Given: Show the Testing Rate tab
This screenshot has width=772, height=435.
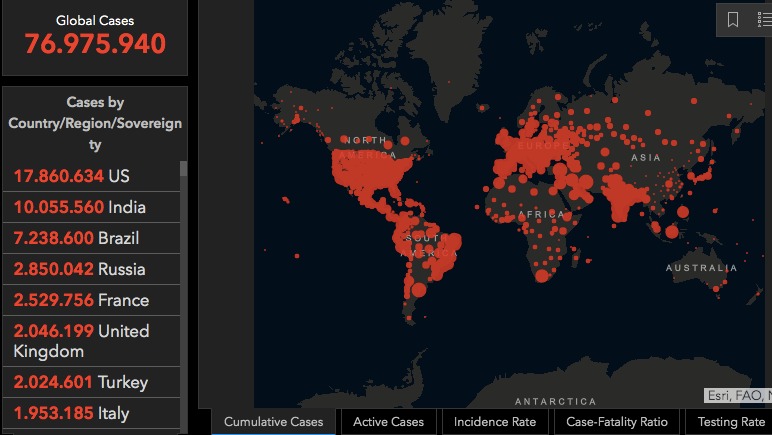Looking at the screenshot, I should [x=730, y=422].
